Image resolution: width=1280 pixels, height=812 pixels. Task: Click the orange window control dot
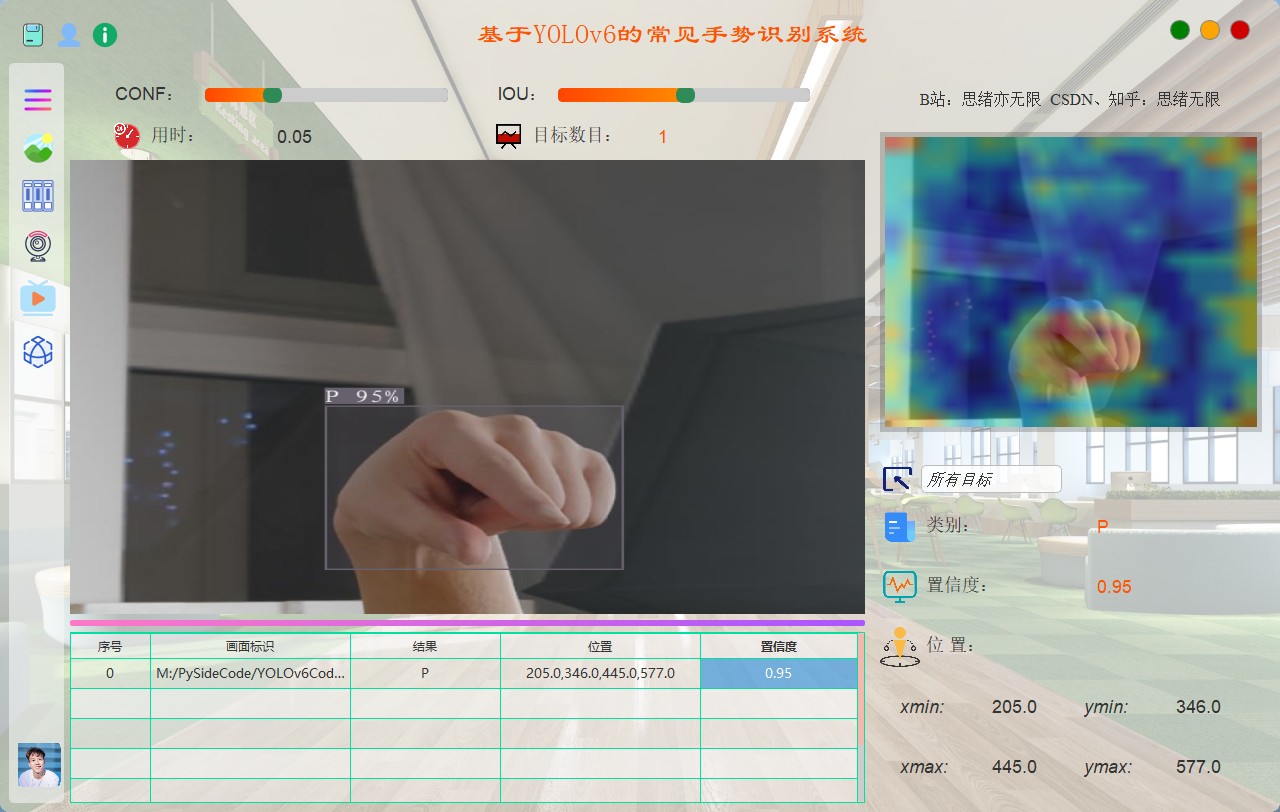(1210, 30)
